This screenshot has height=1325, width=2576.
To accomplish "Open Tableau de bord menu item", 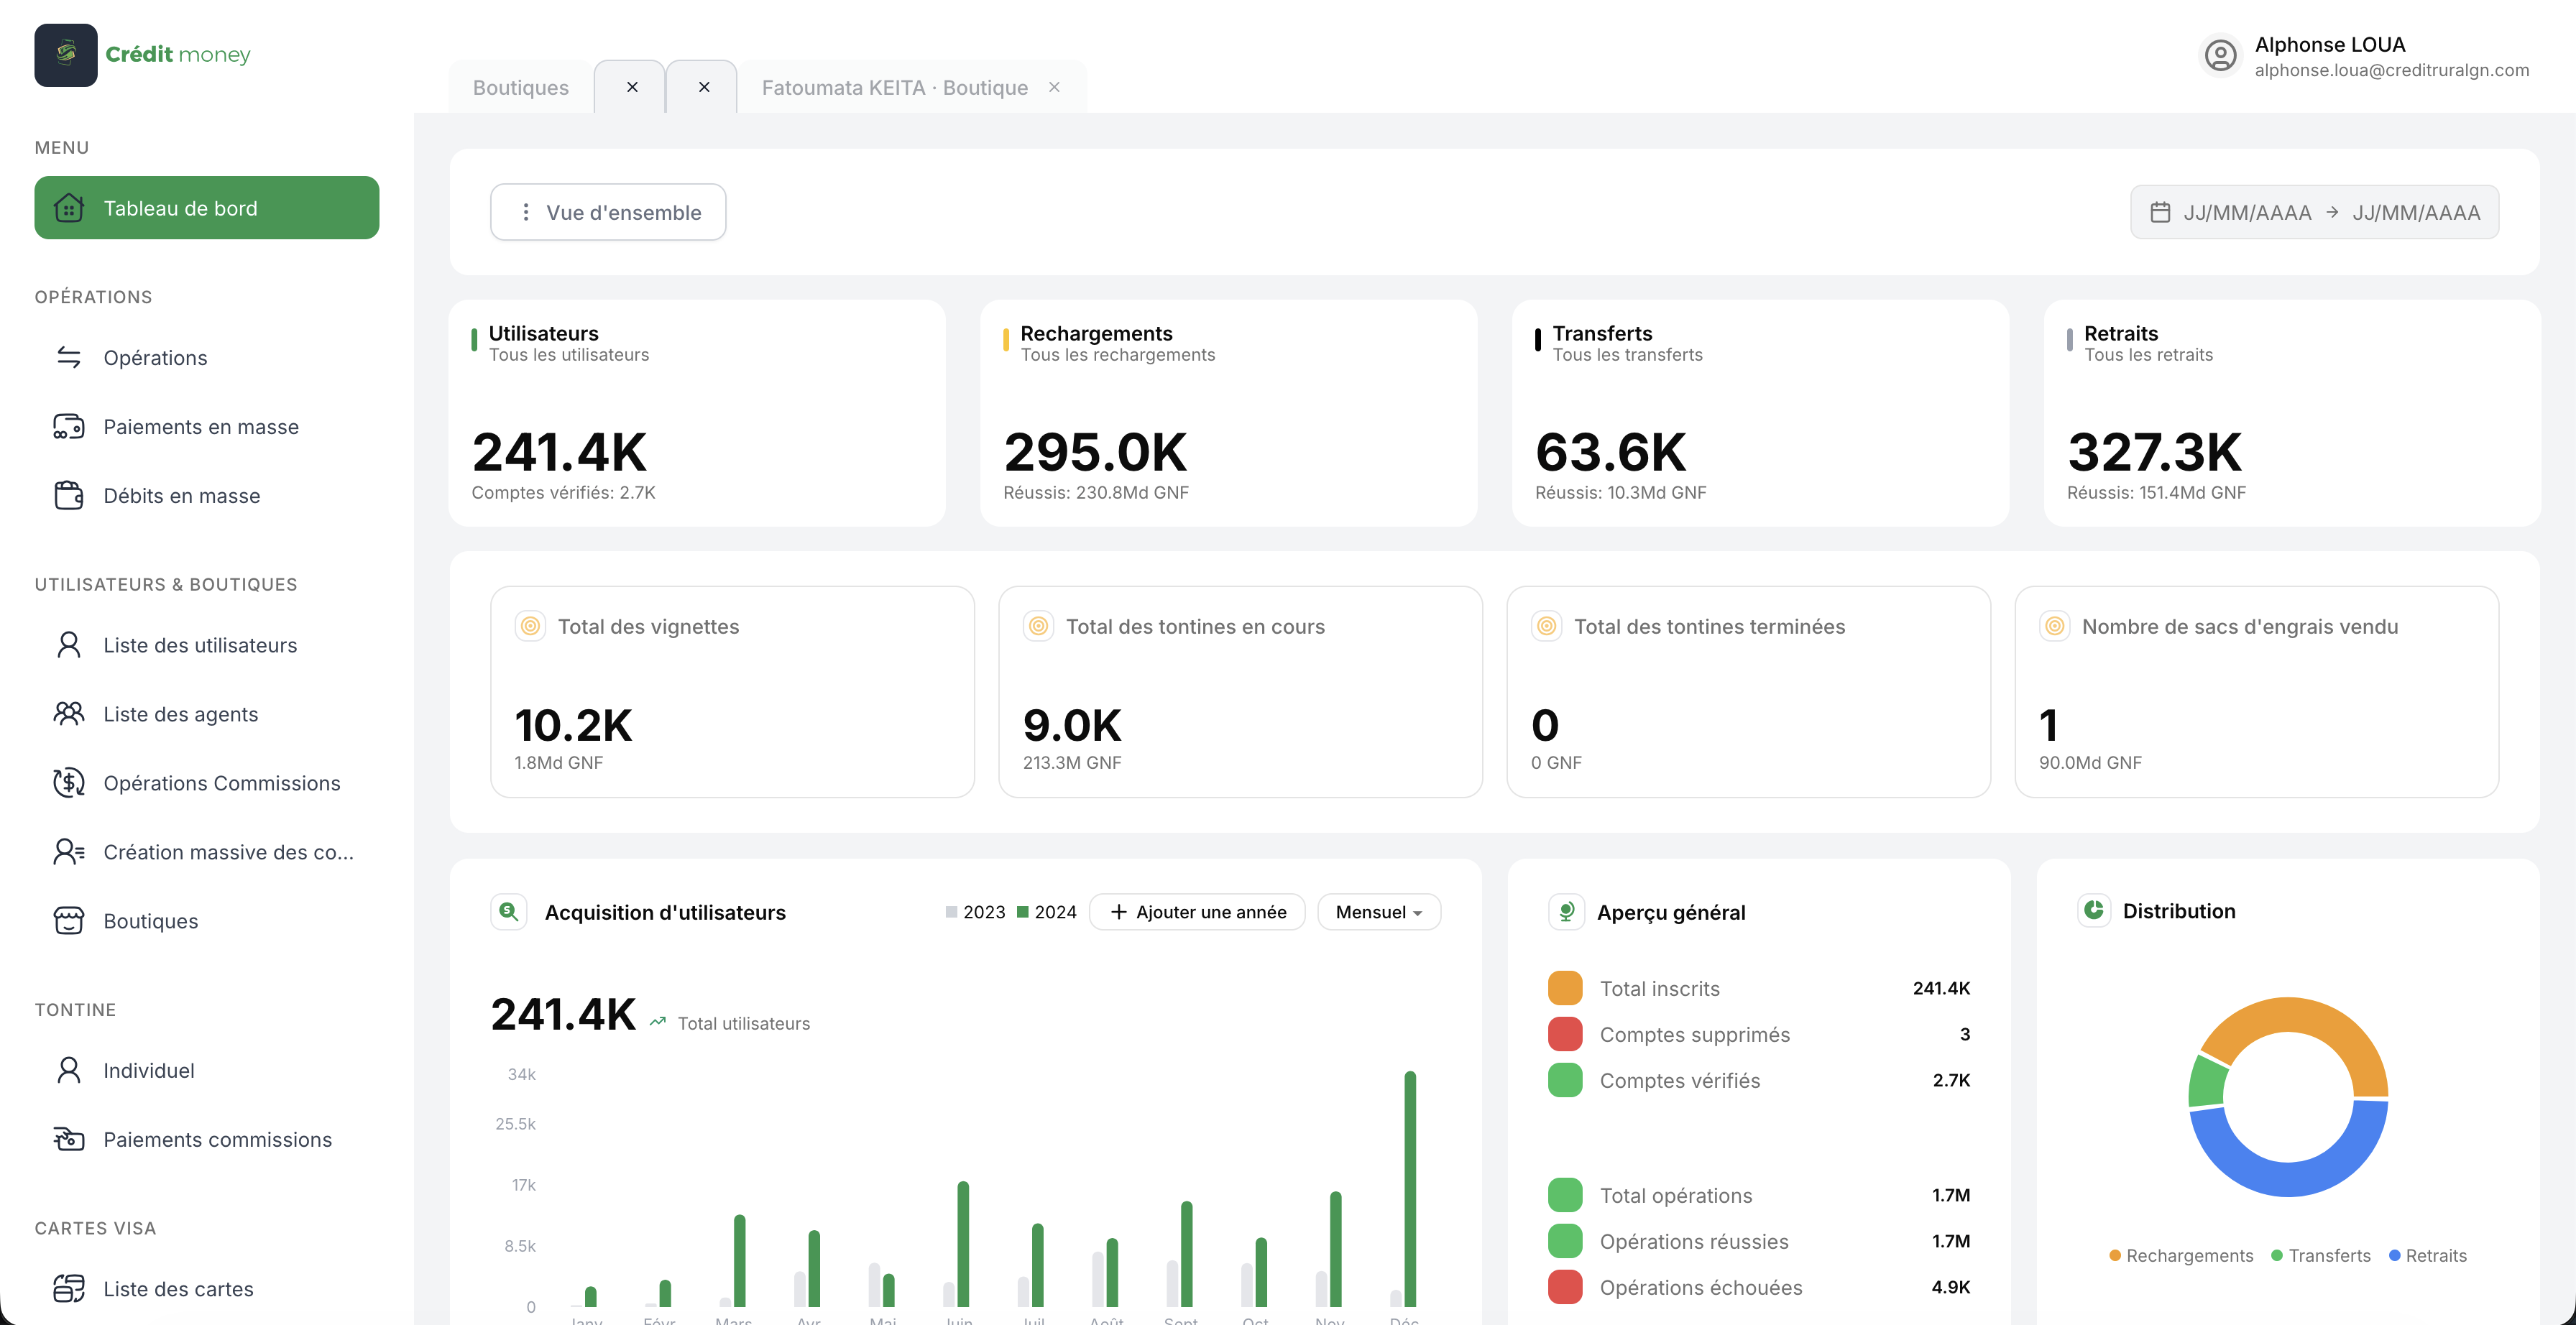I will point(207,208).
